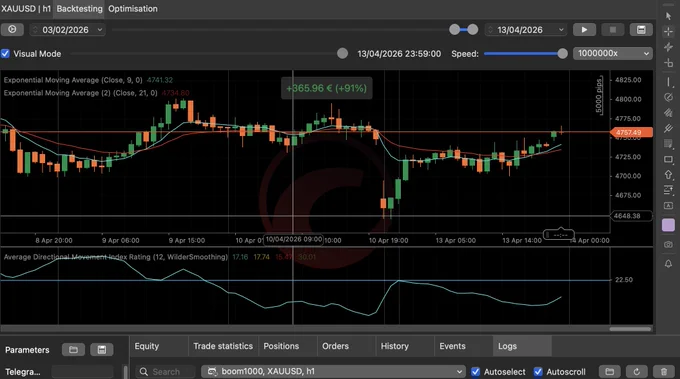Start the backtest with play button
The height and width of the screenshot is (379, 680).
[x=584, y=29]
